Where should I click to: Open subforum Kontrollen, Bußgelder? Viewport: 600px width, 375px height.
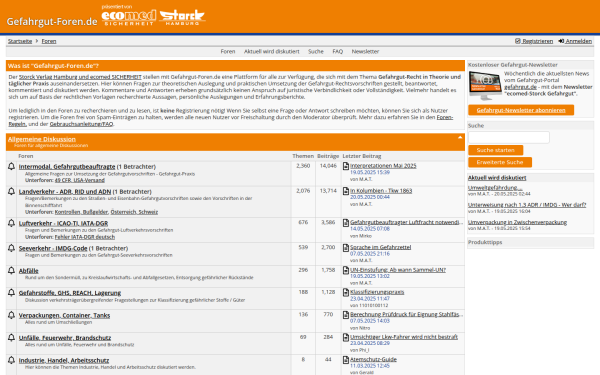pyautogui.click(x=82, y=212)
